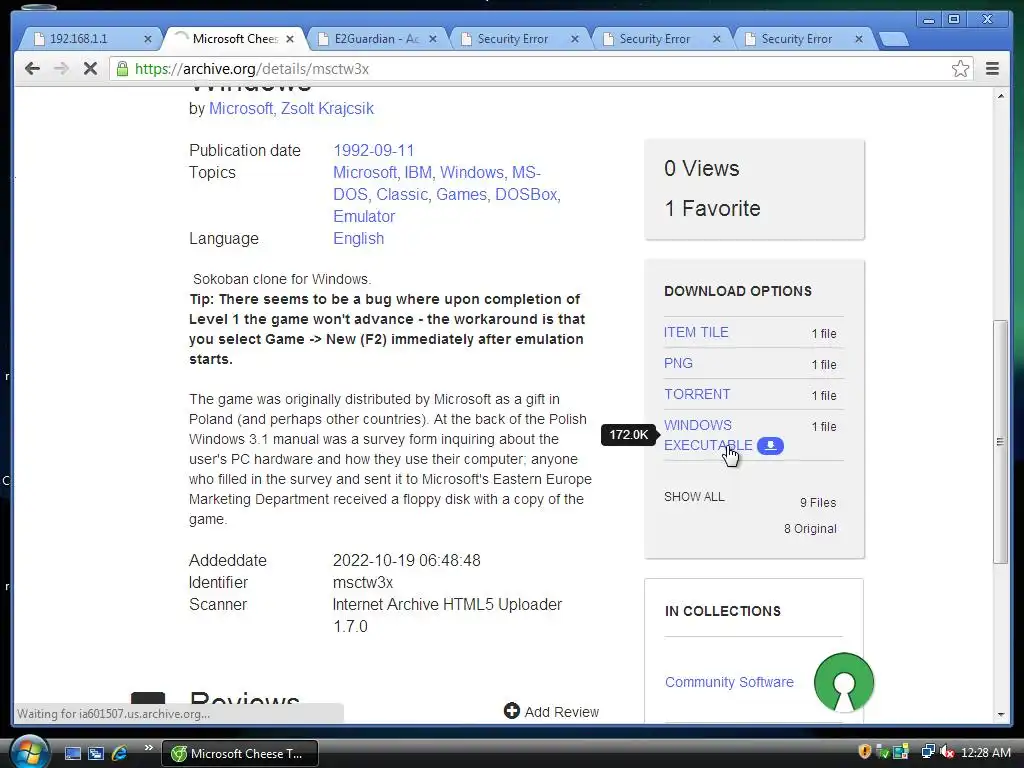Open the Classic topic link
This screenshot has width=1024, height=768.
[x=403, y=195]
